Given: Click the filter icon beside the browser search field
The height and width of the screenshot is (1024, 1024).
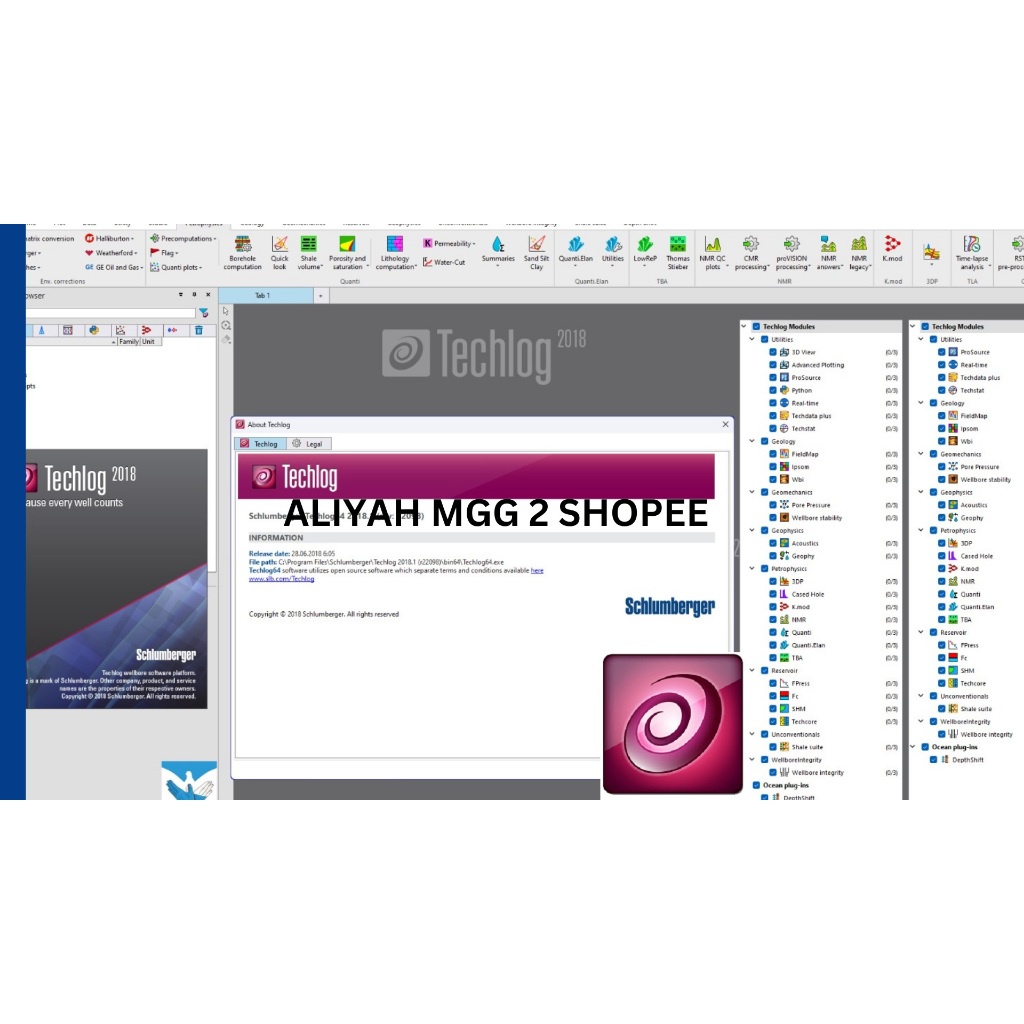Looking at the screenshot, I should pyautogui.click(x=204, y=313).
